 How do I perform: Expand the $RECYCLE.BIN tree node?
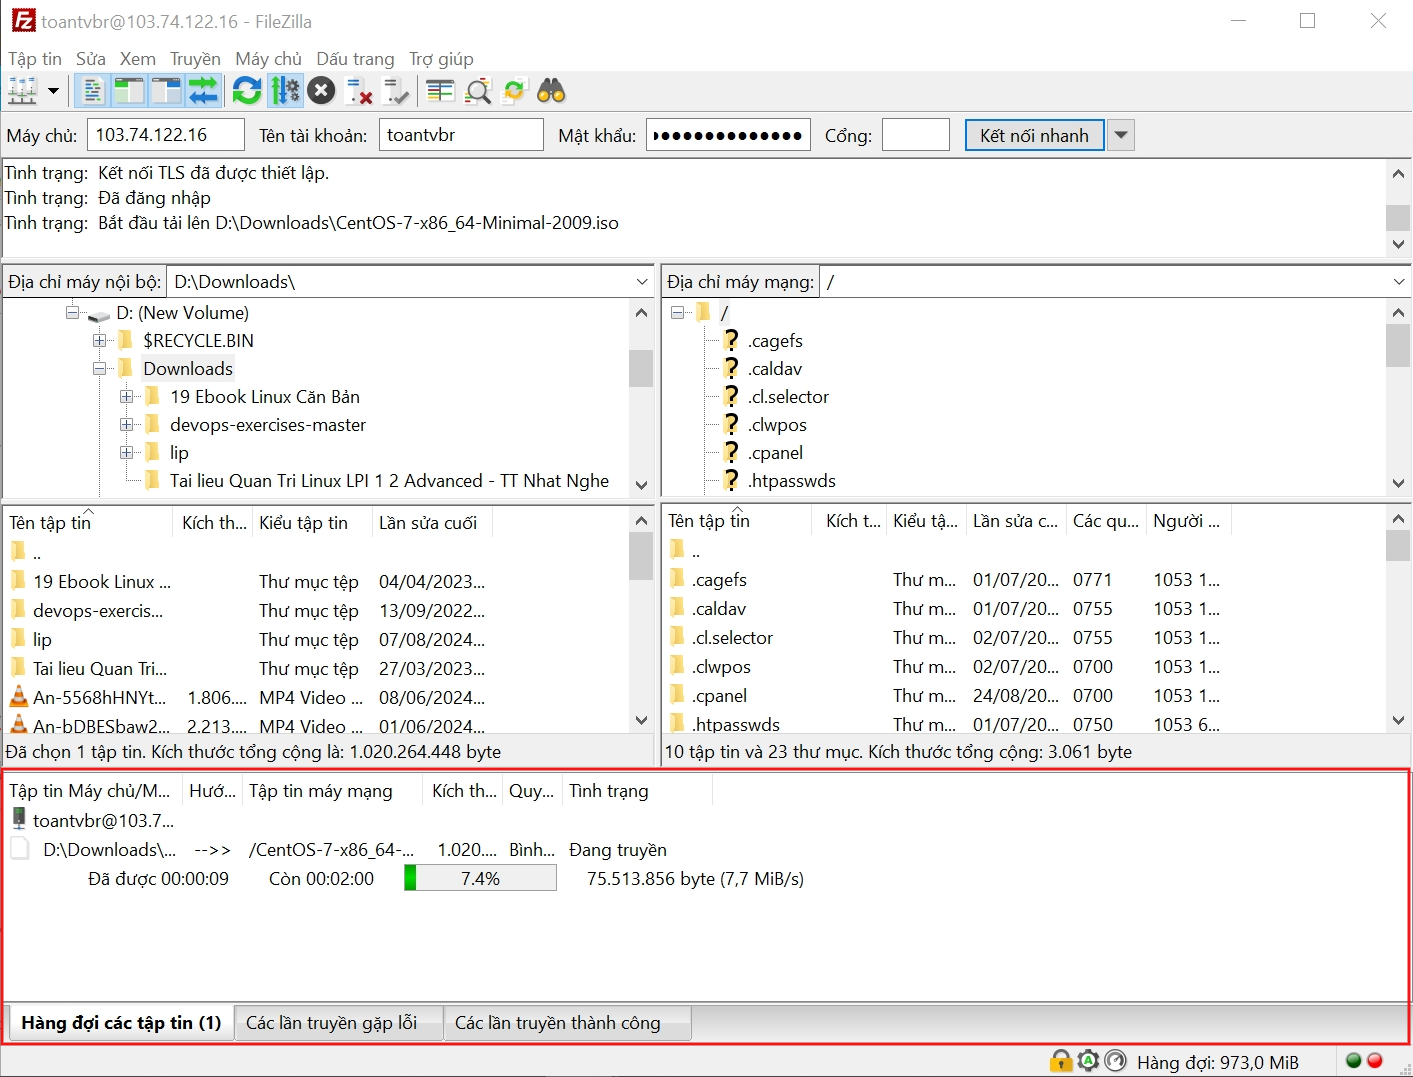(x=99, y=341)
